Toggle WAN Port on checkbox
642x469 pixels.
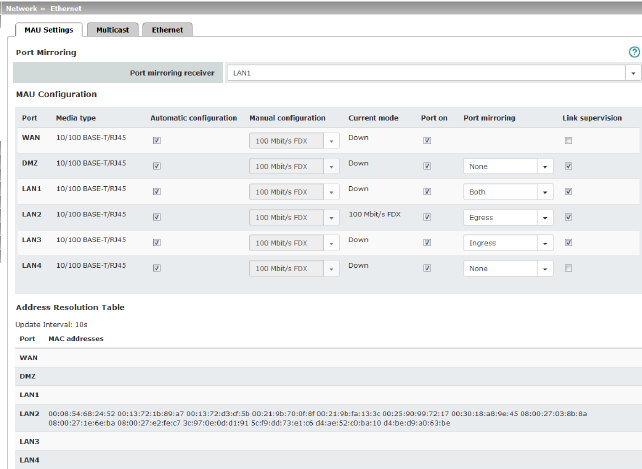[427, 140]
